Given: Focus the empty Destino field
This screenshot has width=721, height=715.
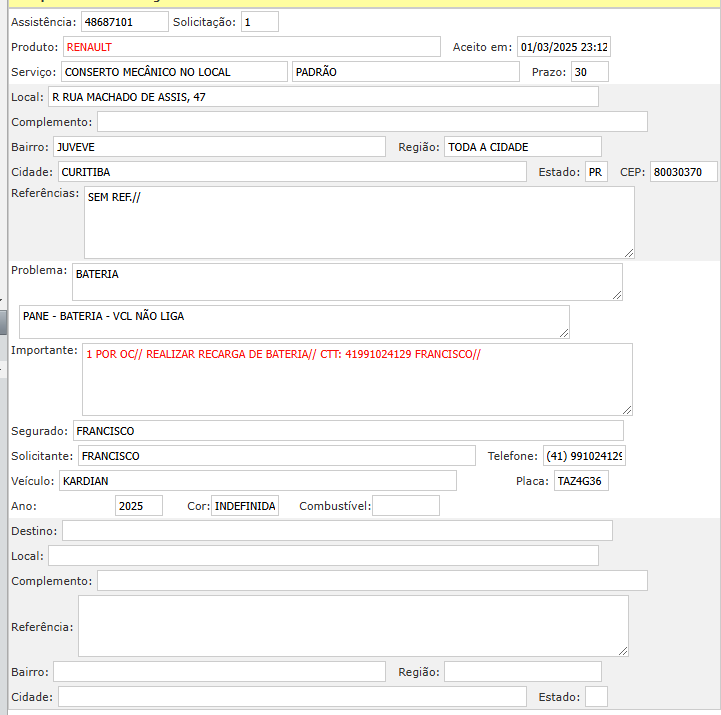Looking at the screenshot, I should pyautogui.click(x=337, y=531).
